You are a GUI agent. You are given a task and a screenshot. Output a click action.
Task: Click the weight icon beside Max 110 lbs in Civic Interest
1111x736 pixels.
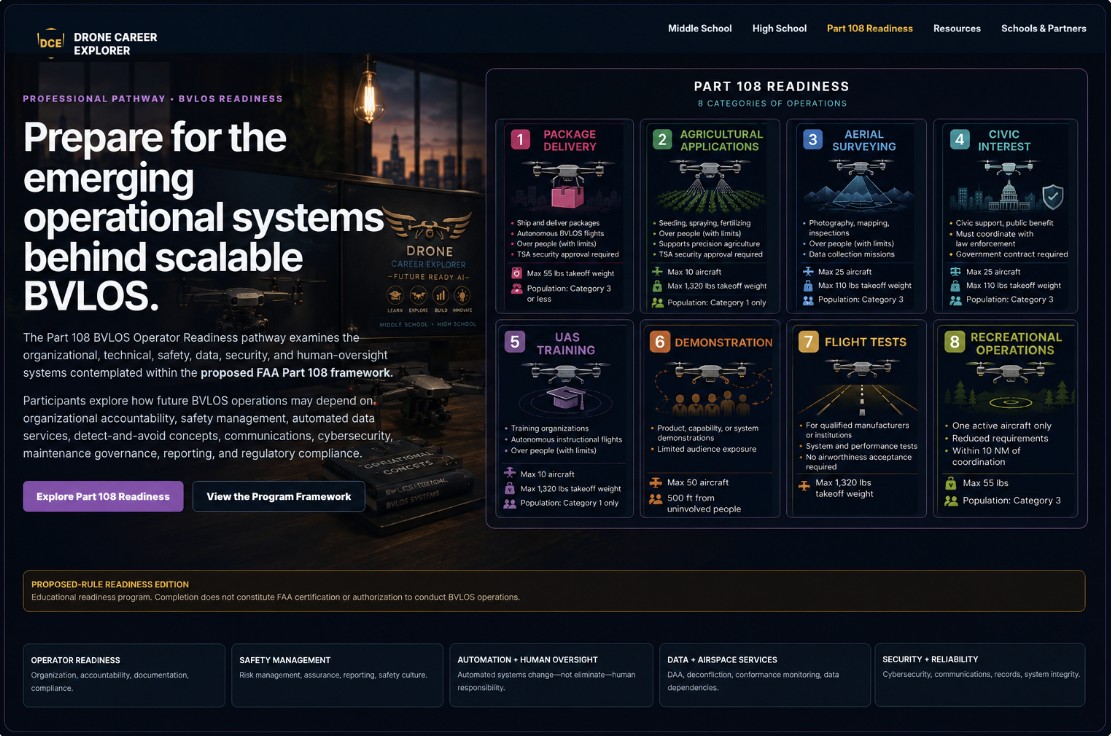coord(955,285)
